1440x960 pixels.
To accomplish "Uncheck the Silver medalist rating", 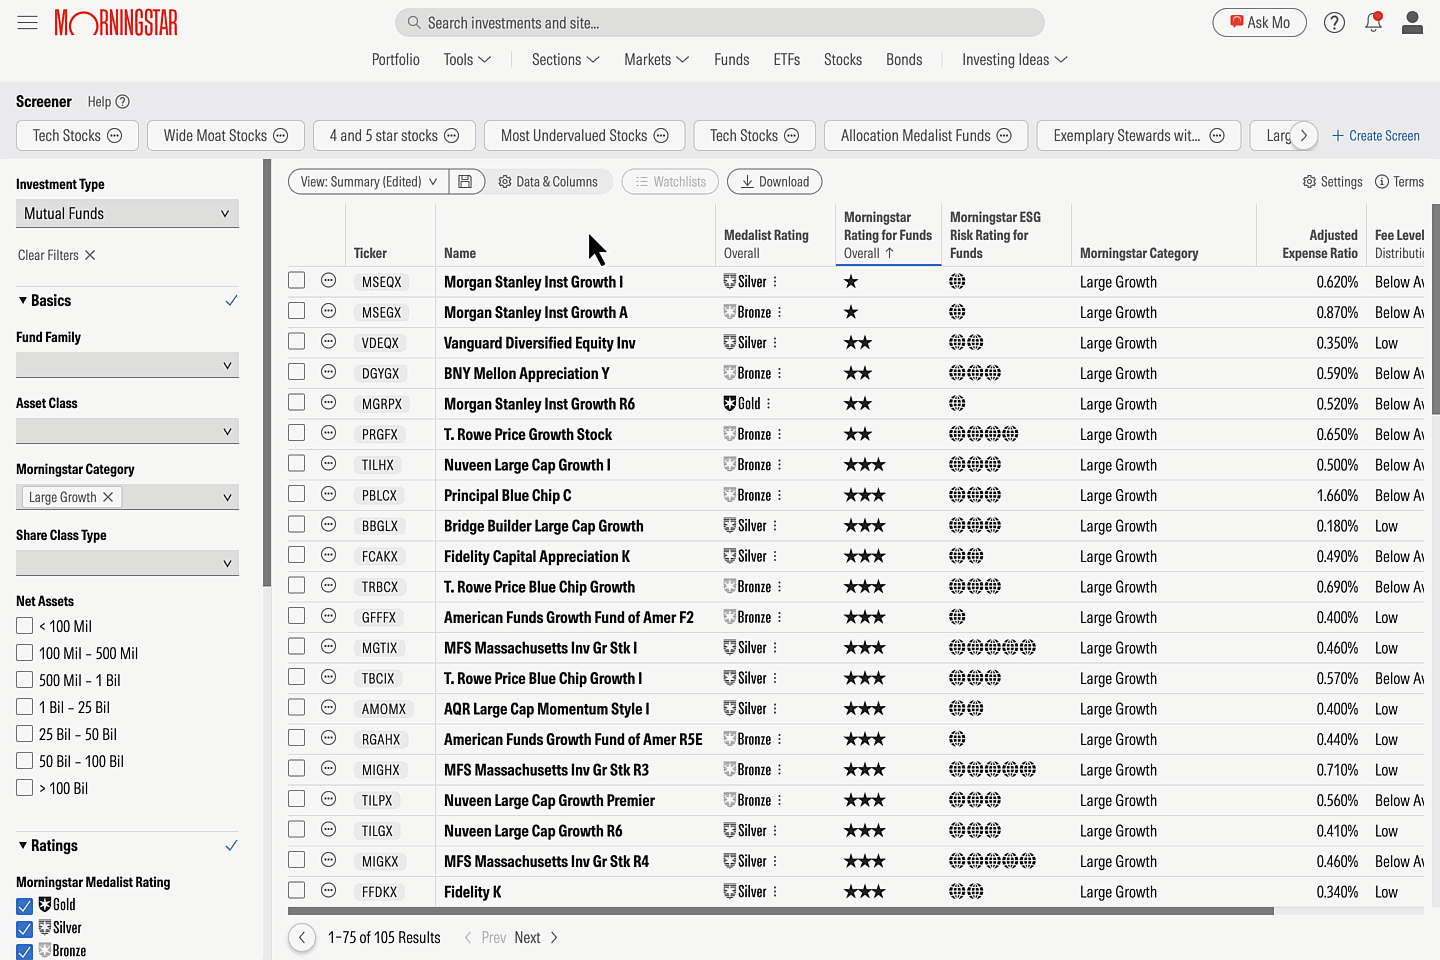I will pos(25,929).
